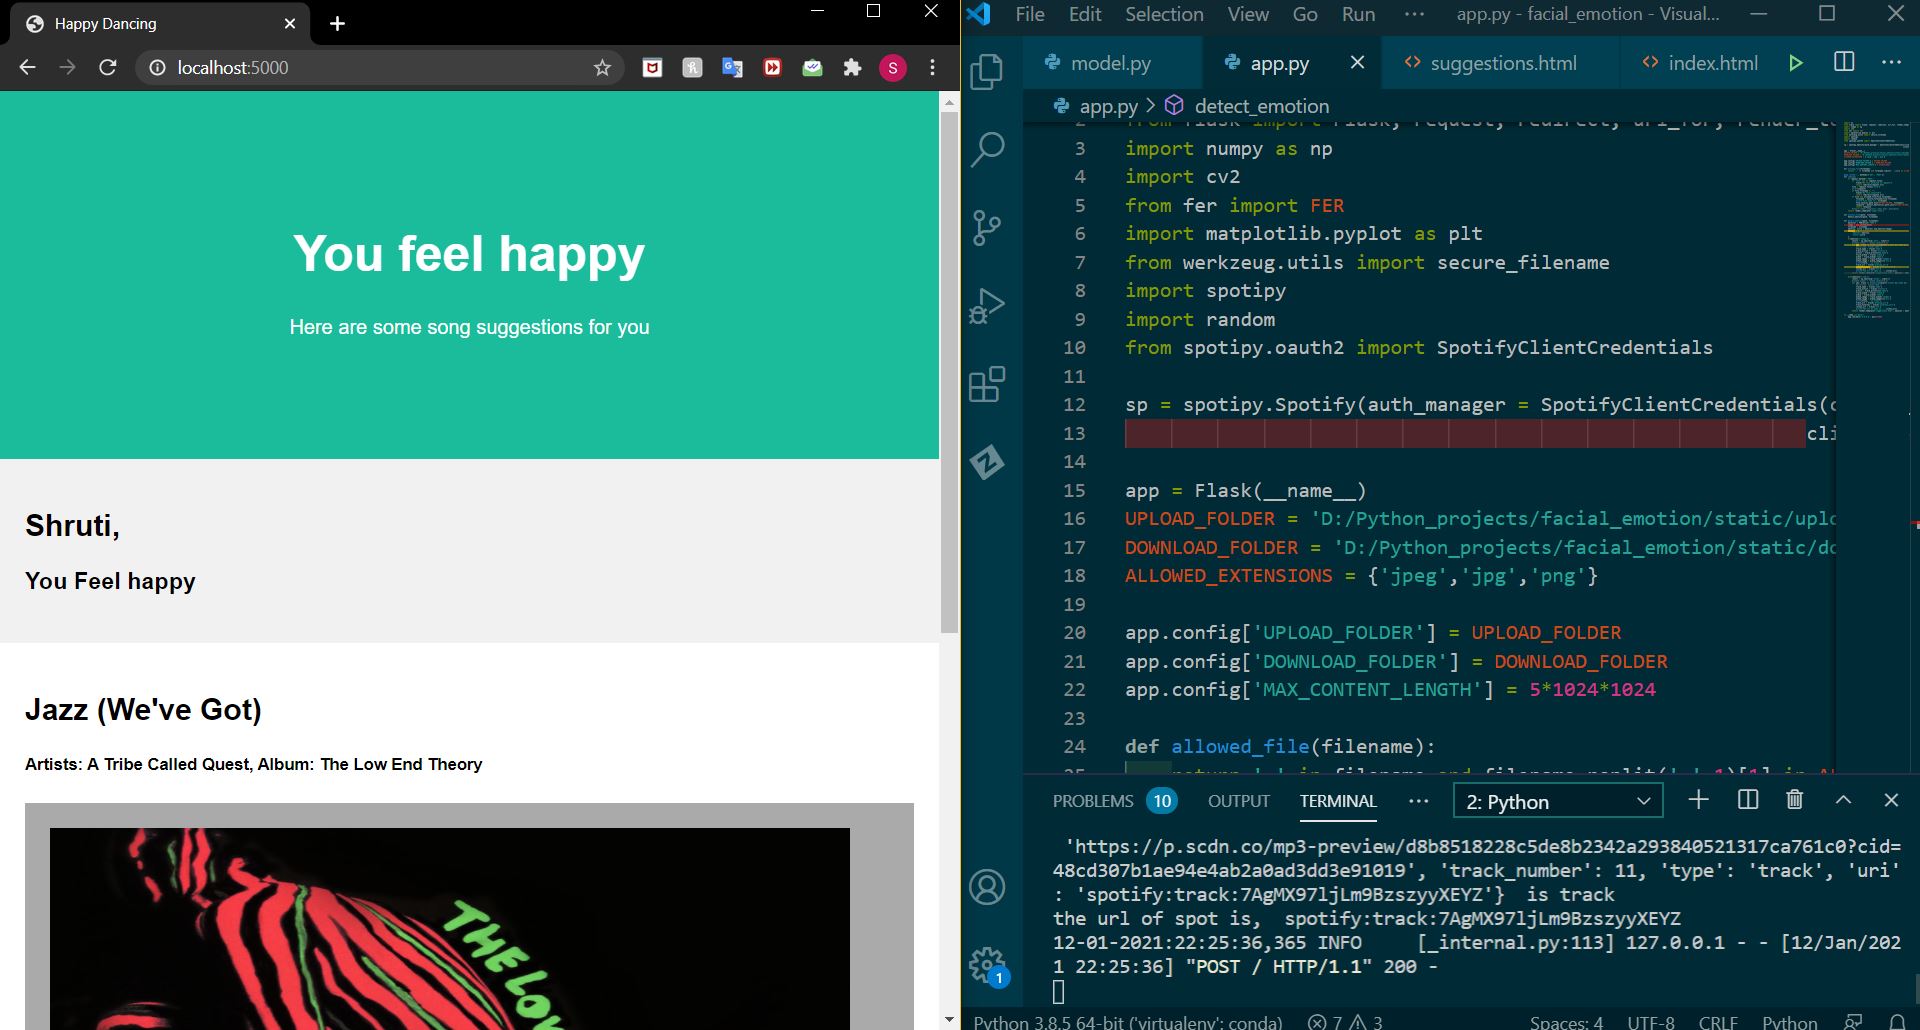Open a new Chrome tab

pyautogui.click(x=337, y=23)
